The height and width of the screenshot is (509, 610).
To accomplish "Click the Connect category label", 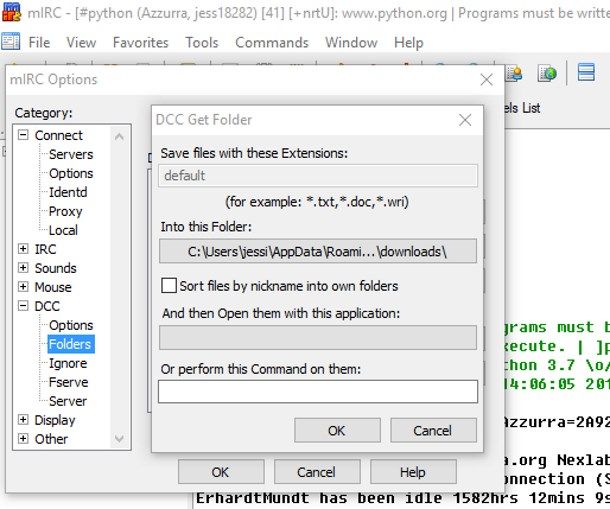I will click(58, 135).
